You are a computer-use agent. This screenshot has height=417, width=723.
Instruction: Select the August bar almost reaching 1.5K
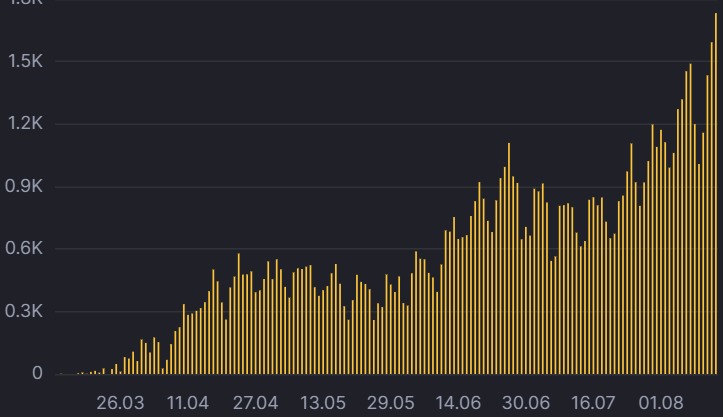click(691, 219)
